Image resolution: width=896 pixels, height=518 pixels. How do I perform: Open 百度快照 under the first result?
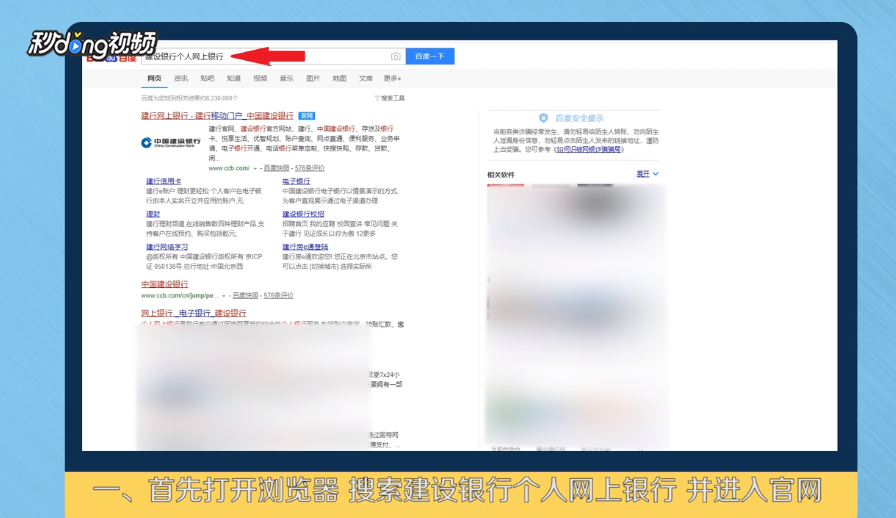[277, 168]
